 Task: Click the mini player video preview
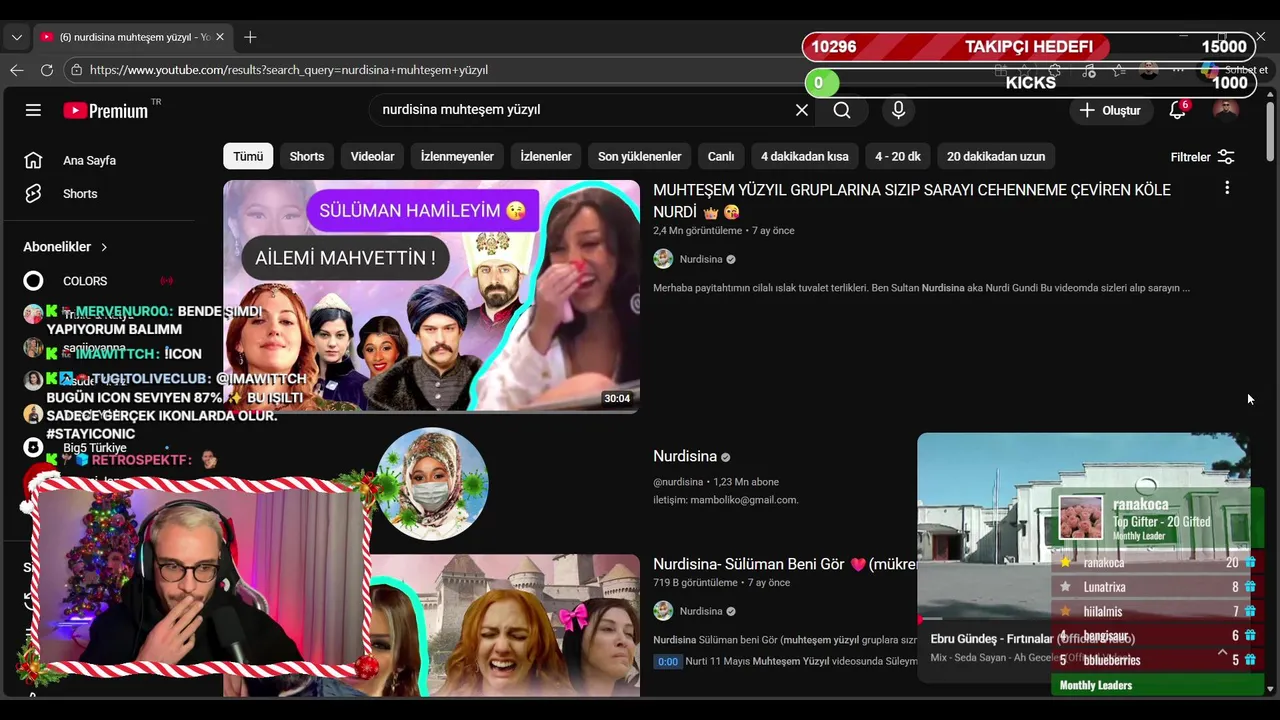(1083, 526)
